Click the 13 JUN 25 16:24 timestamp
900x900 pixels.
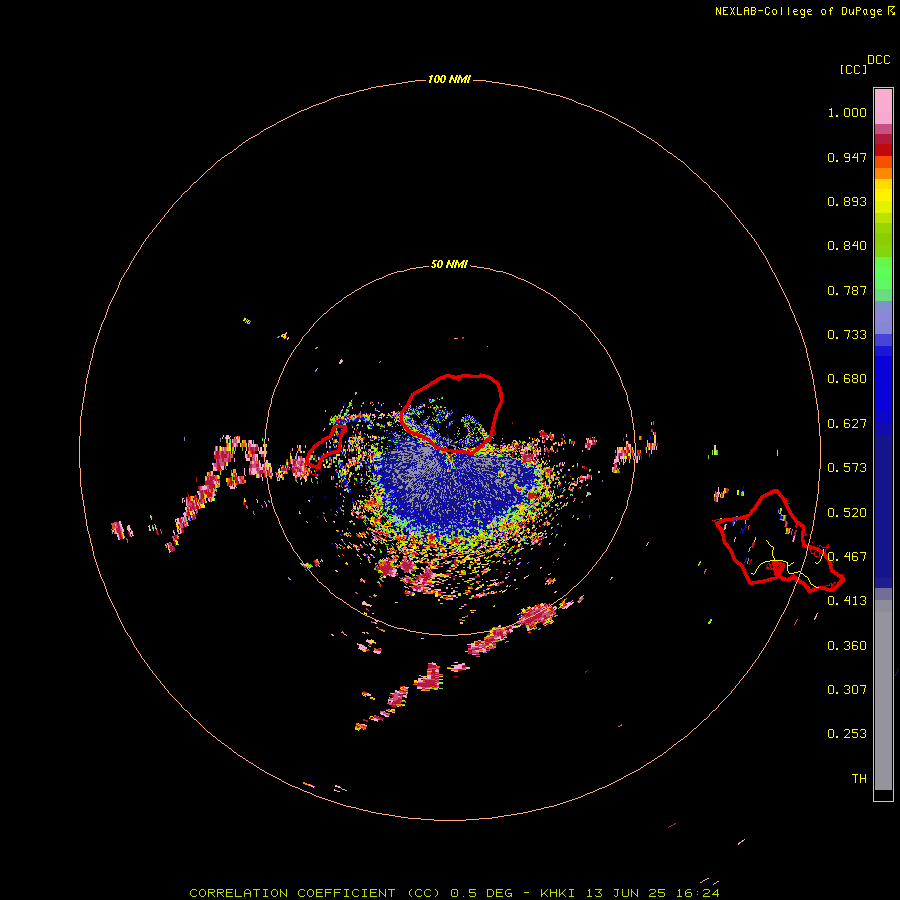point(653,893)
